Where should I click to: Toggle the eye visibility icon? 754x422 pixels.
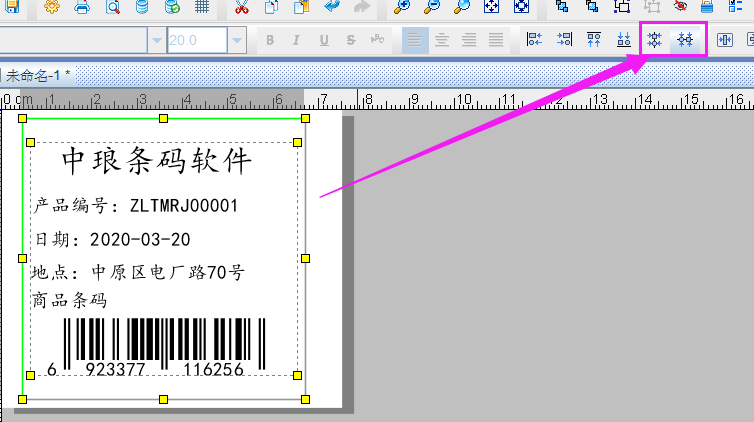coord(680,7)
